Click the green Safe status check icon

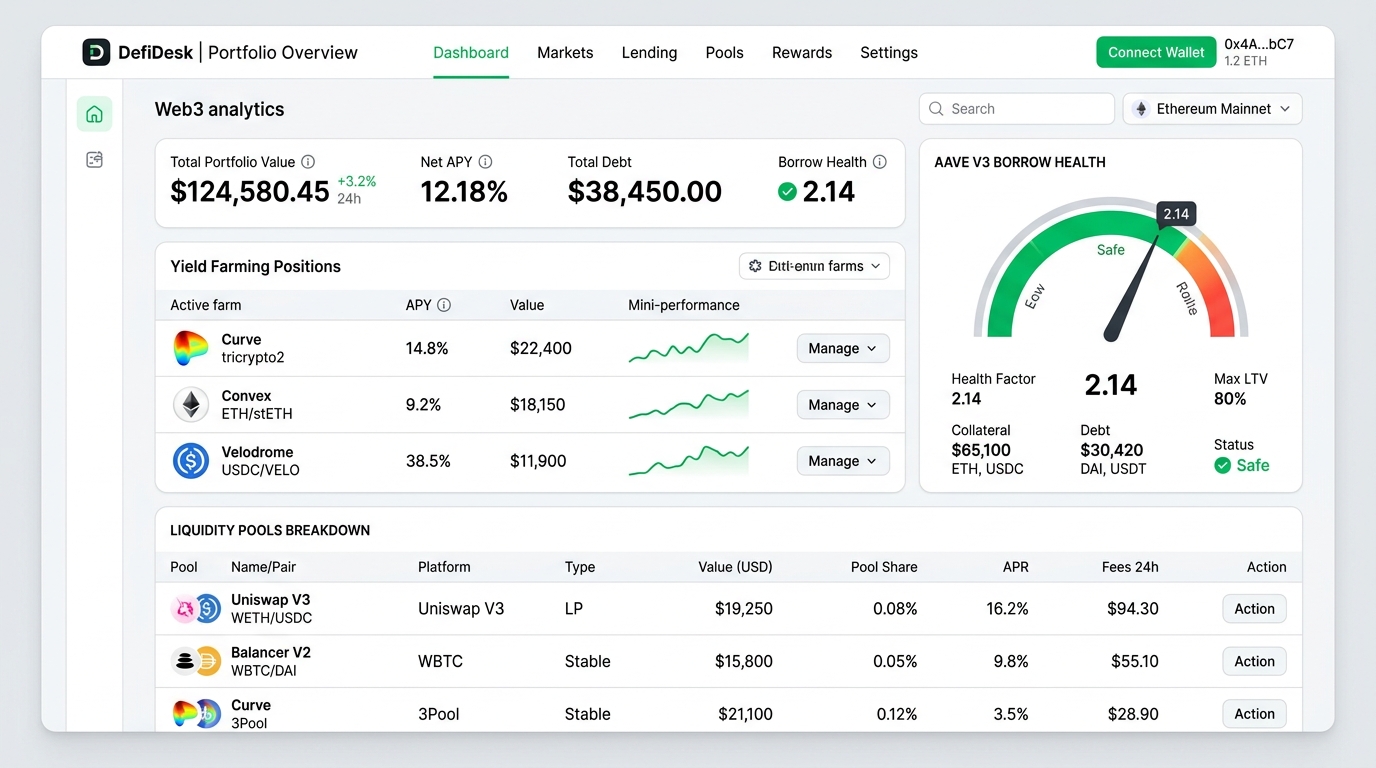point(1222,465)
